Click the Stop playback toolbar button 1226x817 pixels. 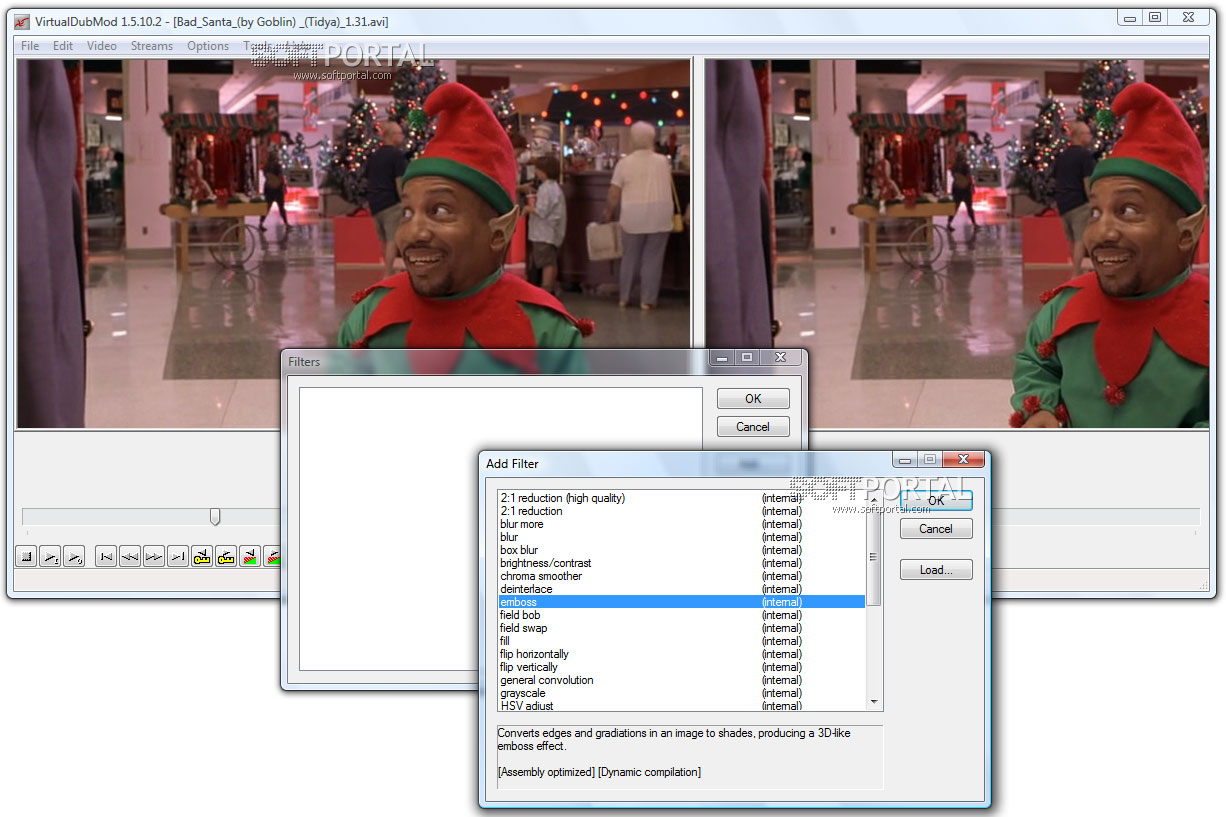point(27,557)
